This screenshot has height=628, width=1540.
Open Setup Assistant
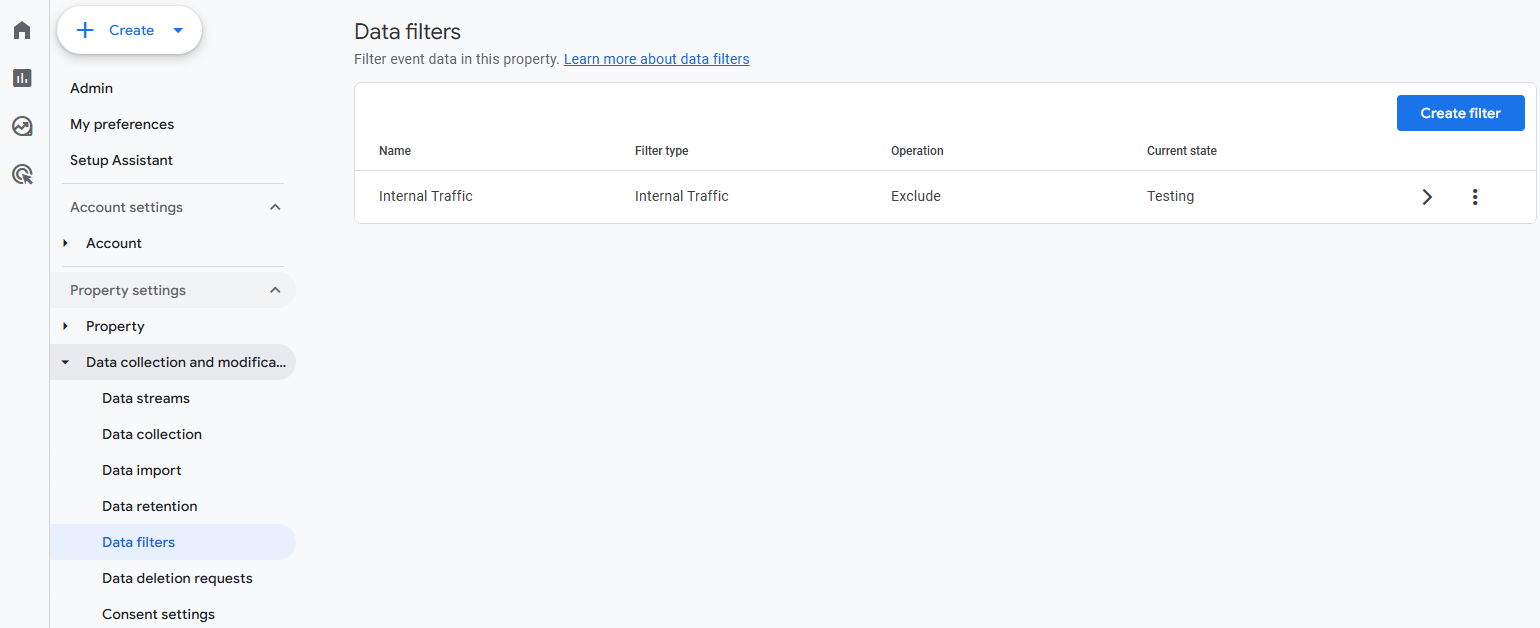click(x=121, y=160)
